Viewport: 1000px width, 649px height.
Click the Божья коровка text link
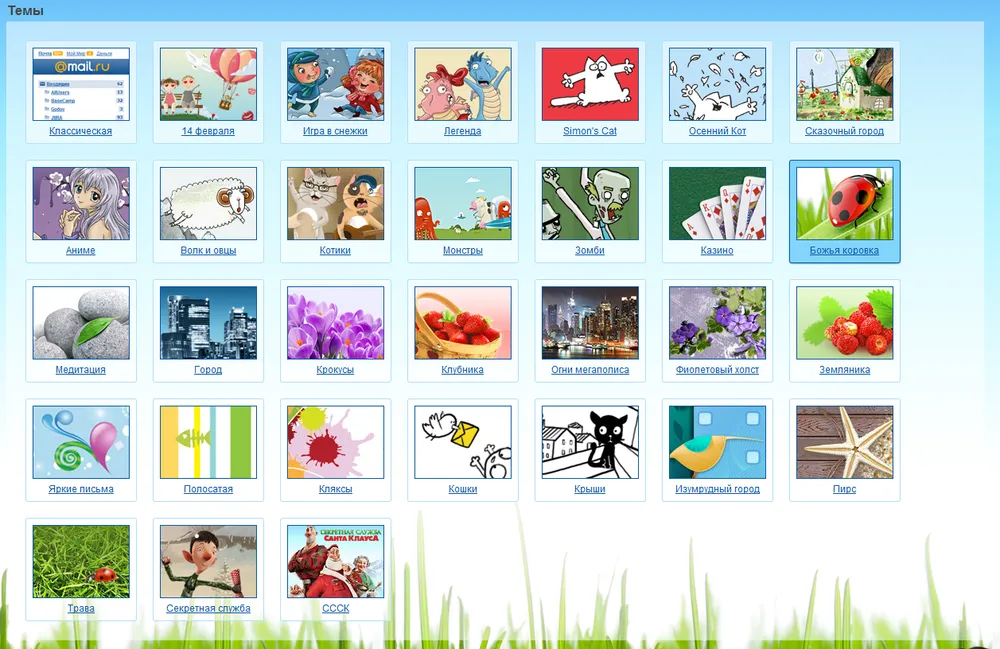844,250
